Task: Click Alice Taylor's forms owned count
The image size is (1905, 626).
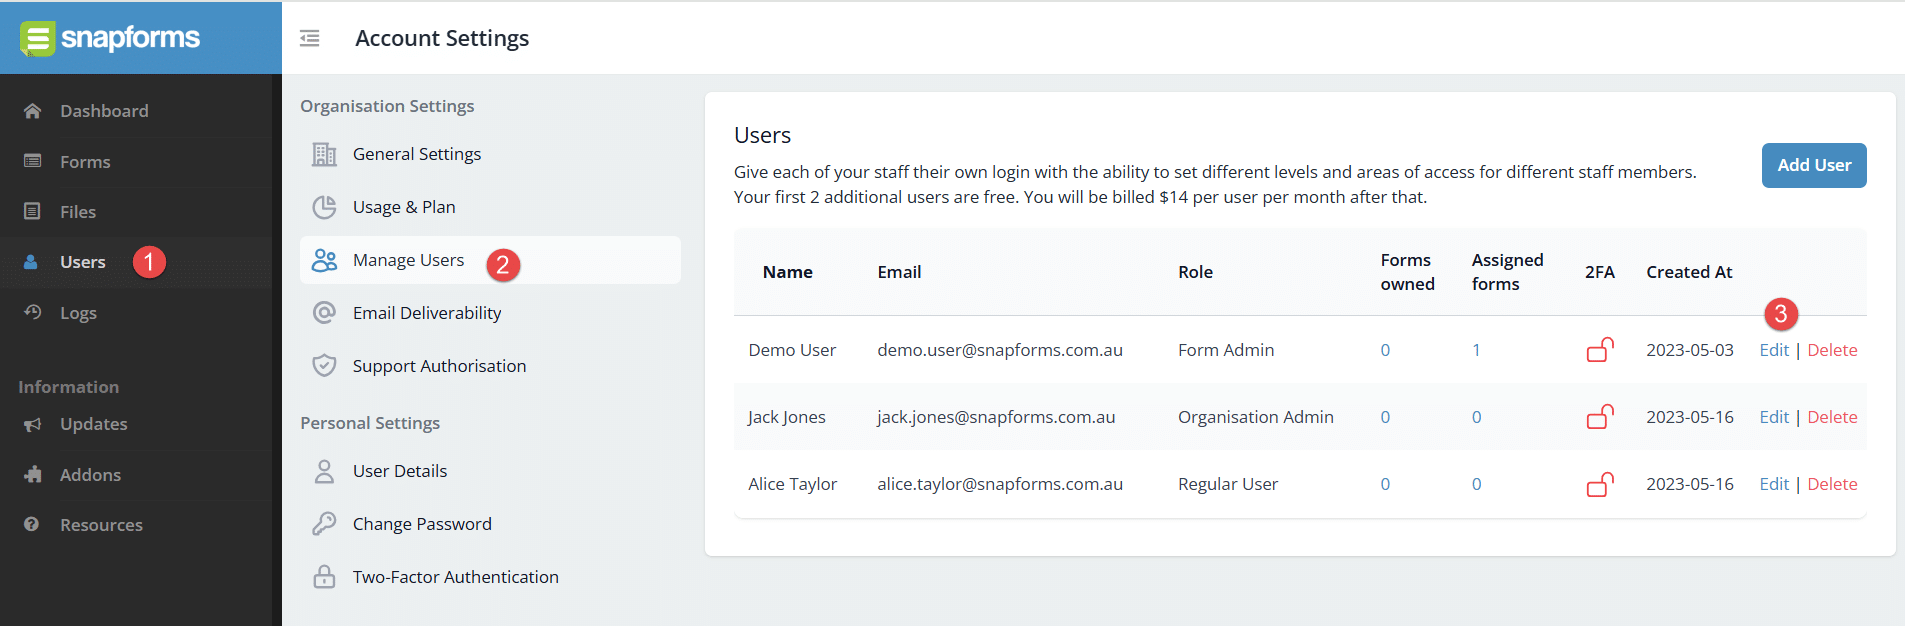Action: coord(1385,484)
